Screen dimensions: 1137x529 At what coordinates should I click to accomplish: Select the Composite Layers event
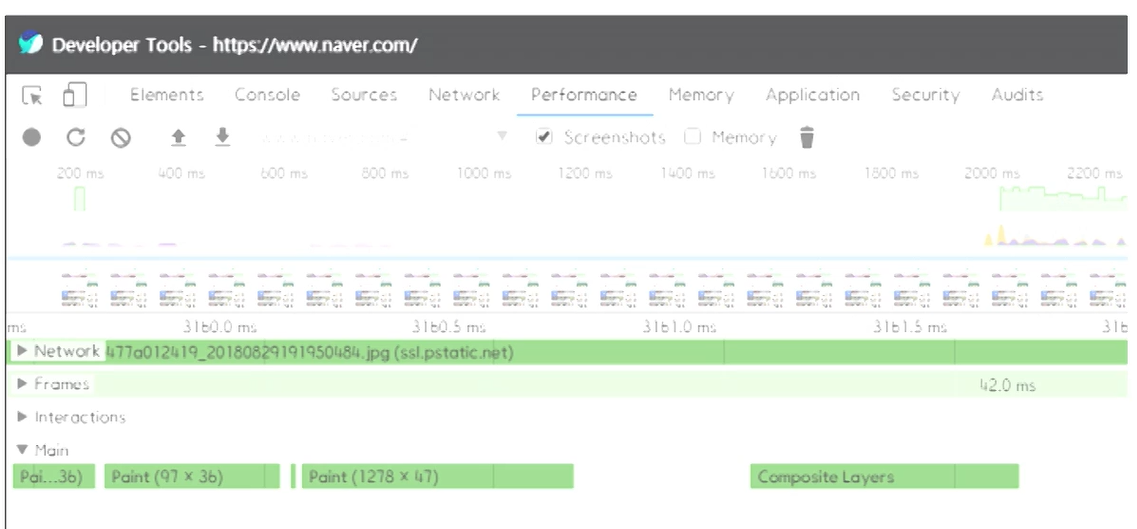(885, 476)
